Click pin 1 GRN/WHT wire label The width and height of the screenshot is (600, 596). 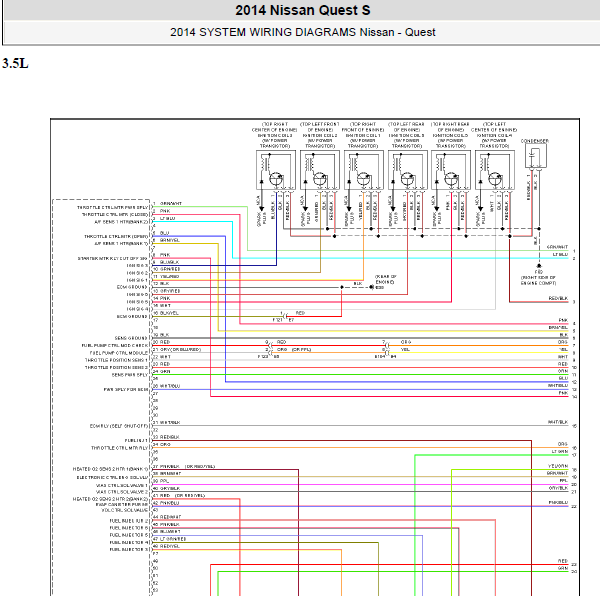click(x=171, y=204)
